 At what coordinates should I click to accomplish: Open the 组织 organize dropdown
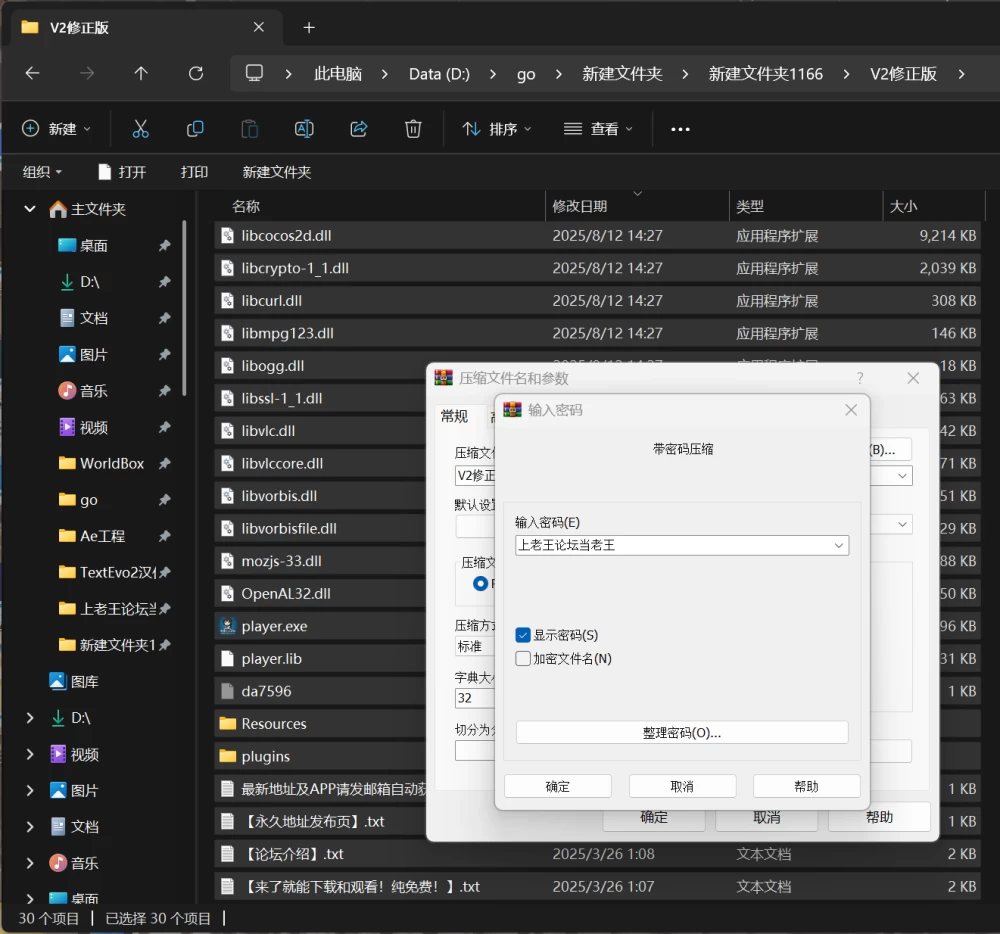[42, 171]
